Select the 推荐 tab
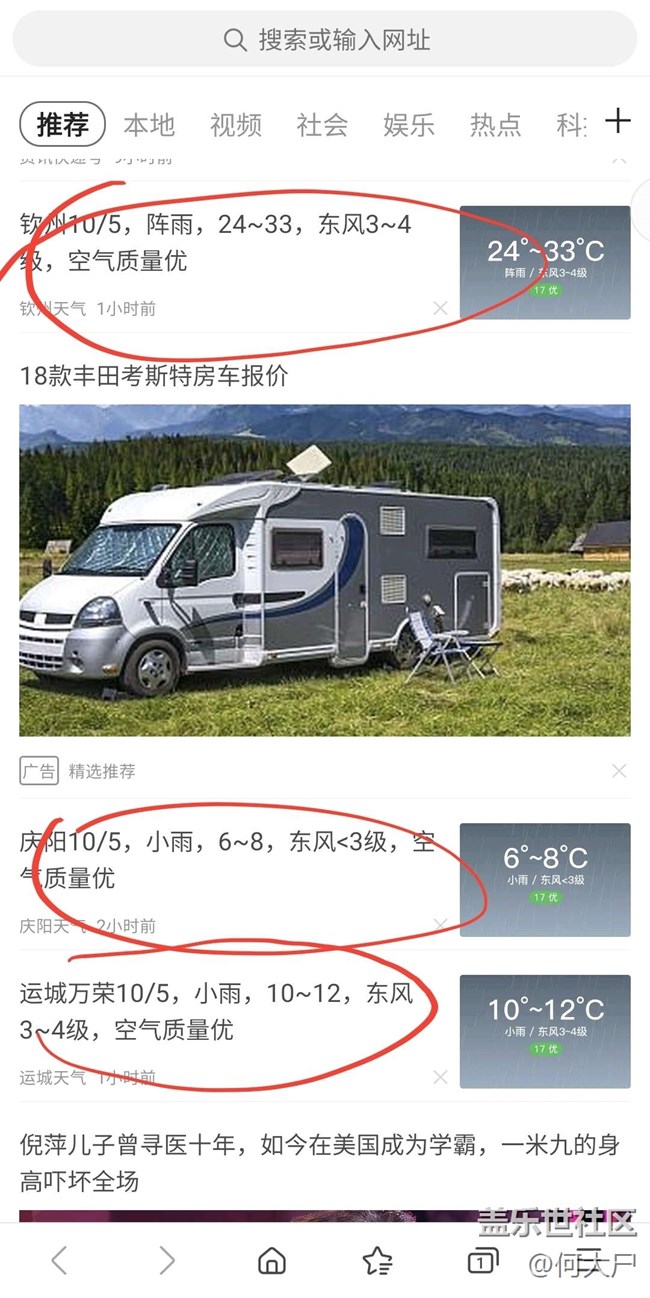The height and width of the screenshot is (1298, 650). click(63, 124)
